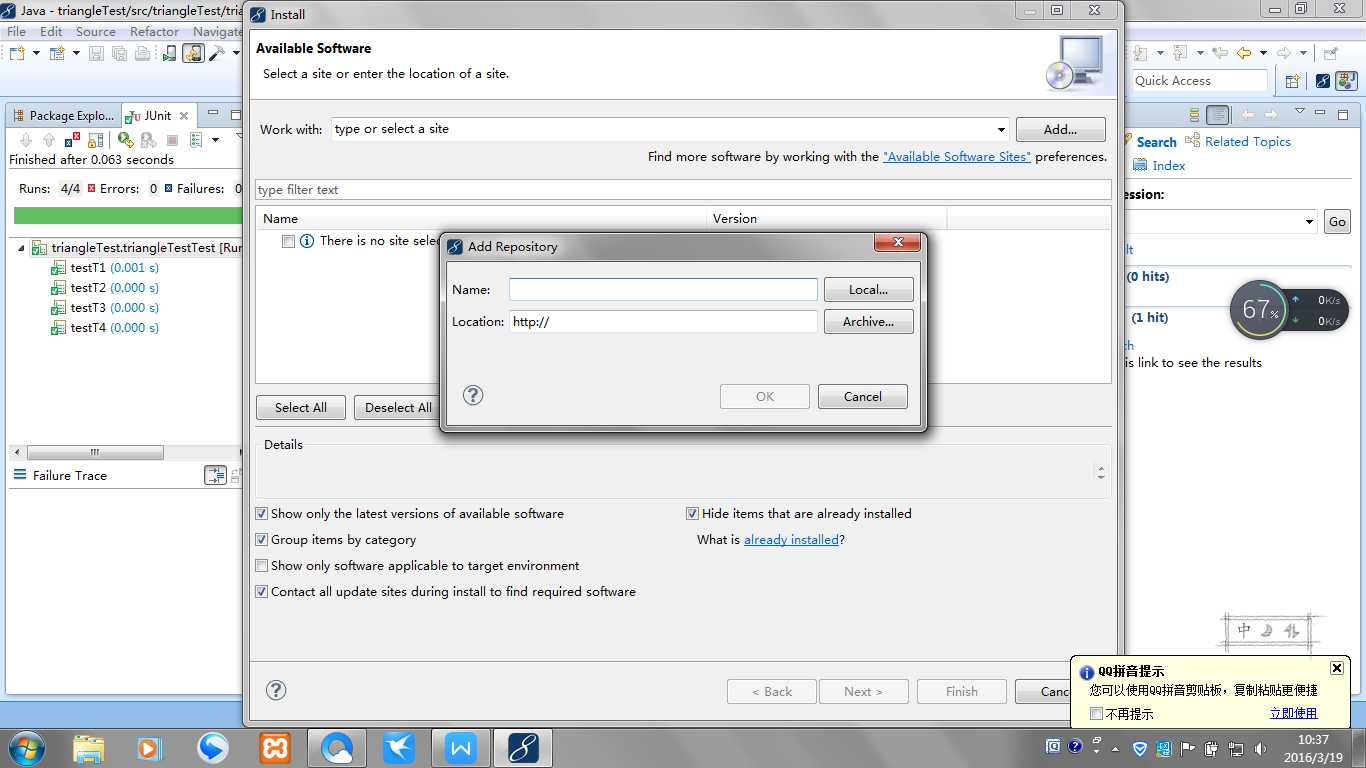Click the Rerun Test icon in JUnit view
This screenshot has height=768, width=1366.
pyautogui.click(x=125, y=140)
